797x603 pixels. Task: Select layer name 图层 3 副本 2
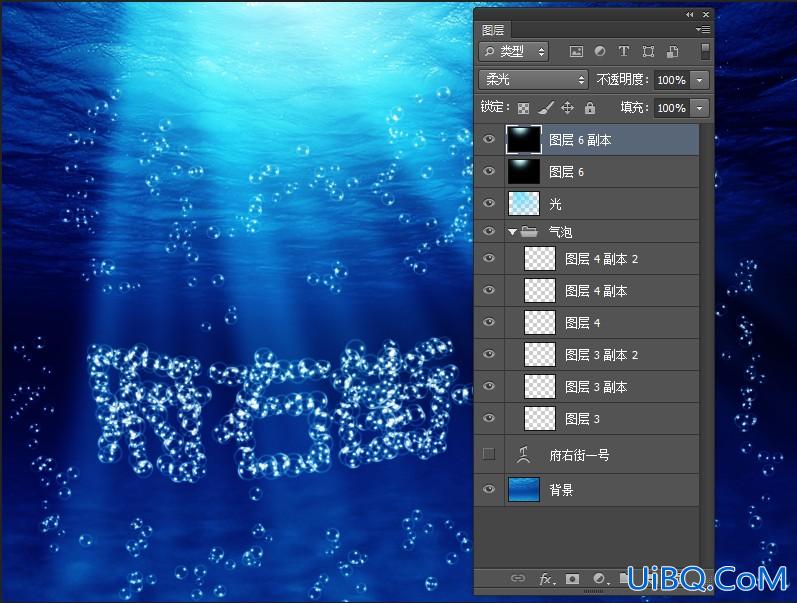pyautogui.click(x=602, y=355)
